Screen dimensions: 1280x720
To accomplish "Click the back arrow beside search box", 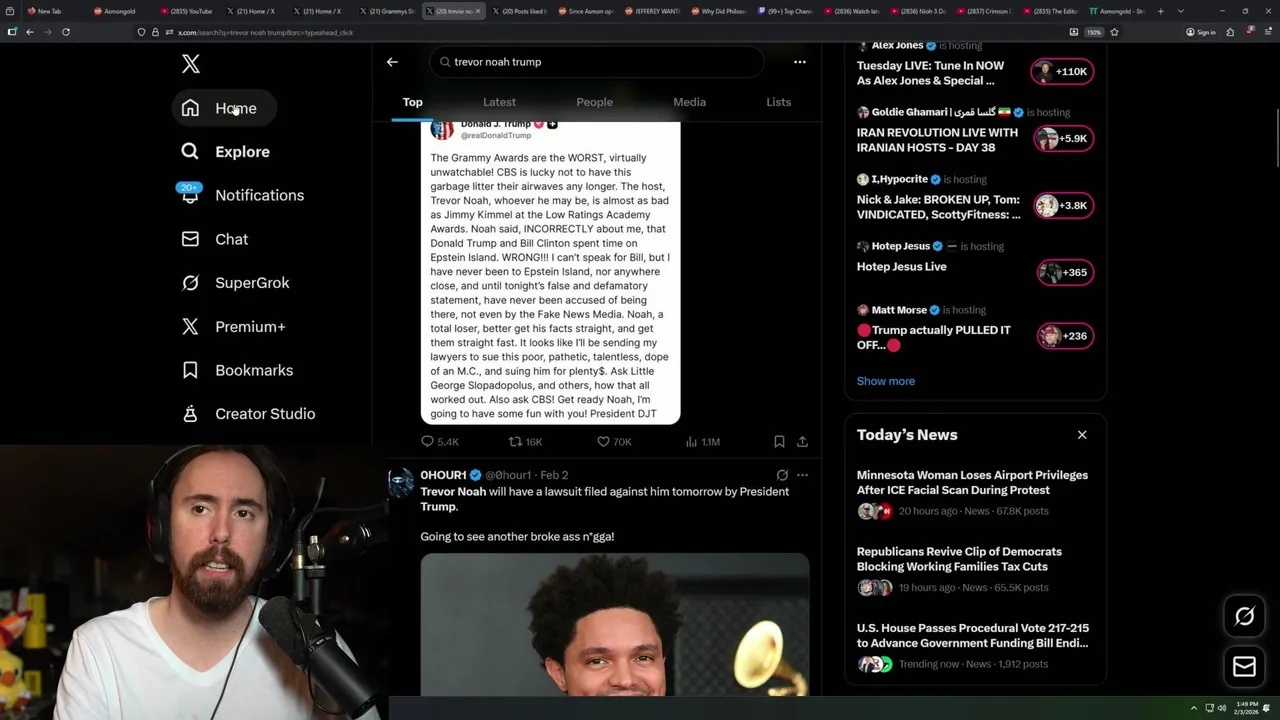I will tap(392, 62).
